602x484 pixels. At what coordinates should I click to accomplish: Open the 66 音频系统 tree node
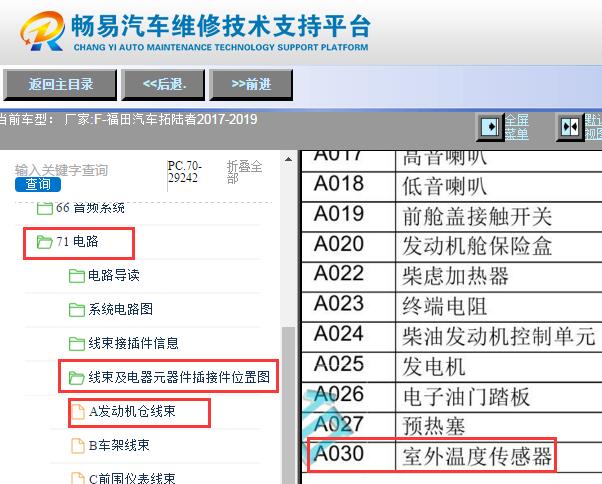90,208
